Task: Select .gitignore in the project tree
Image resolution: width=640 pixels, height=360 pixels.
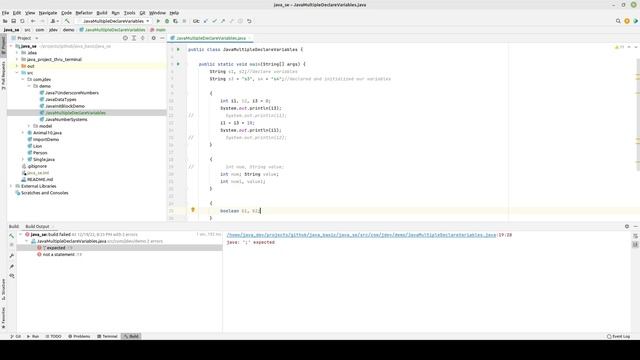Action: tap(37, 166)
